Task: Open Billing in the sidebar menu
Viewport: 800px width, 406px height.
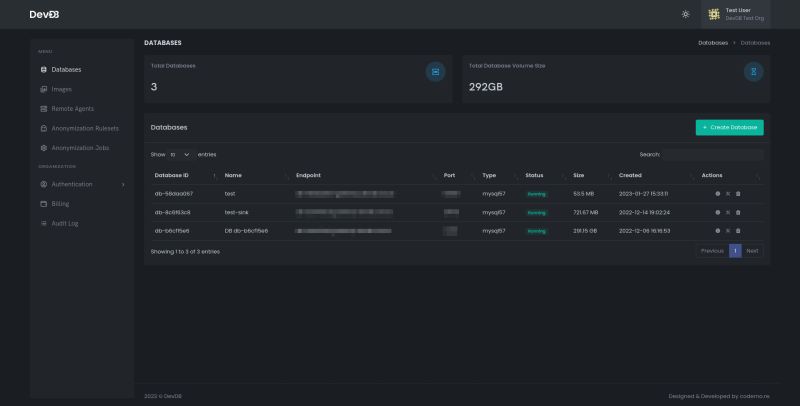Action: tap(60, 204)
